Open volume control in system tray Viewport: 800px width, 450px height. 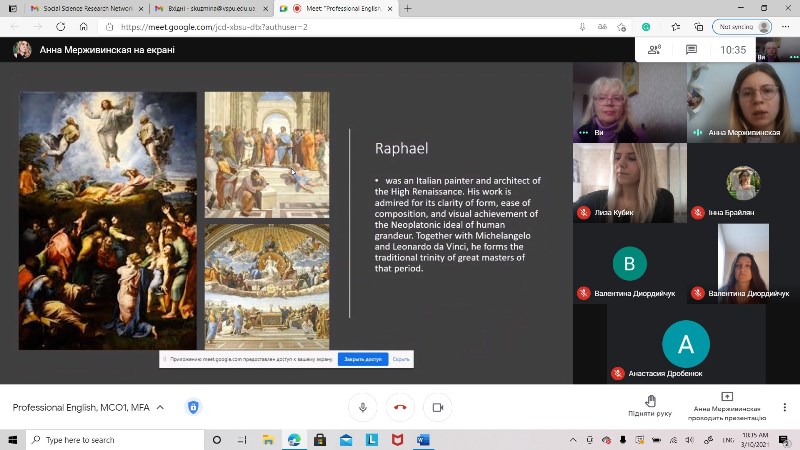click(690, 440)
